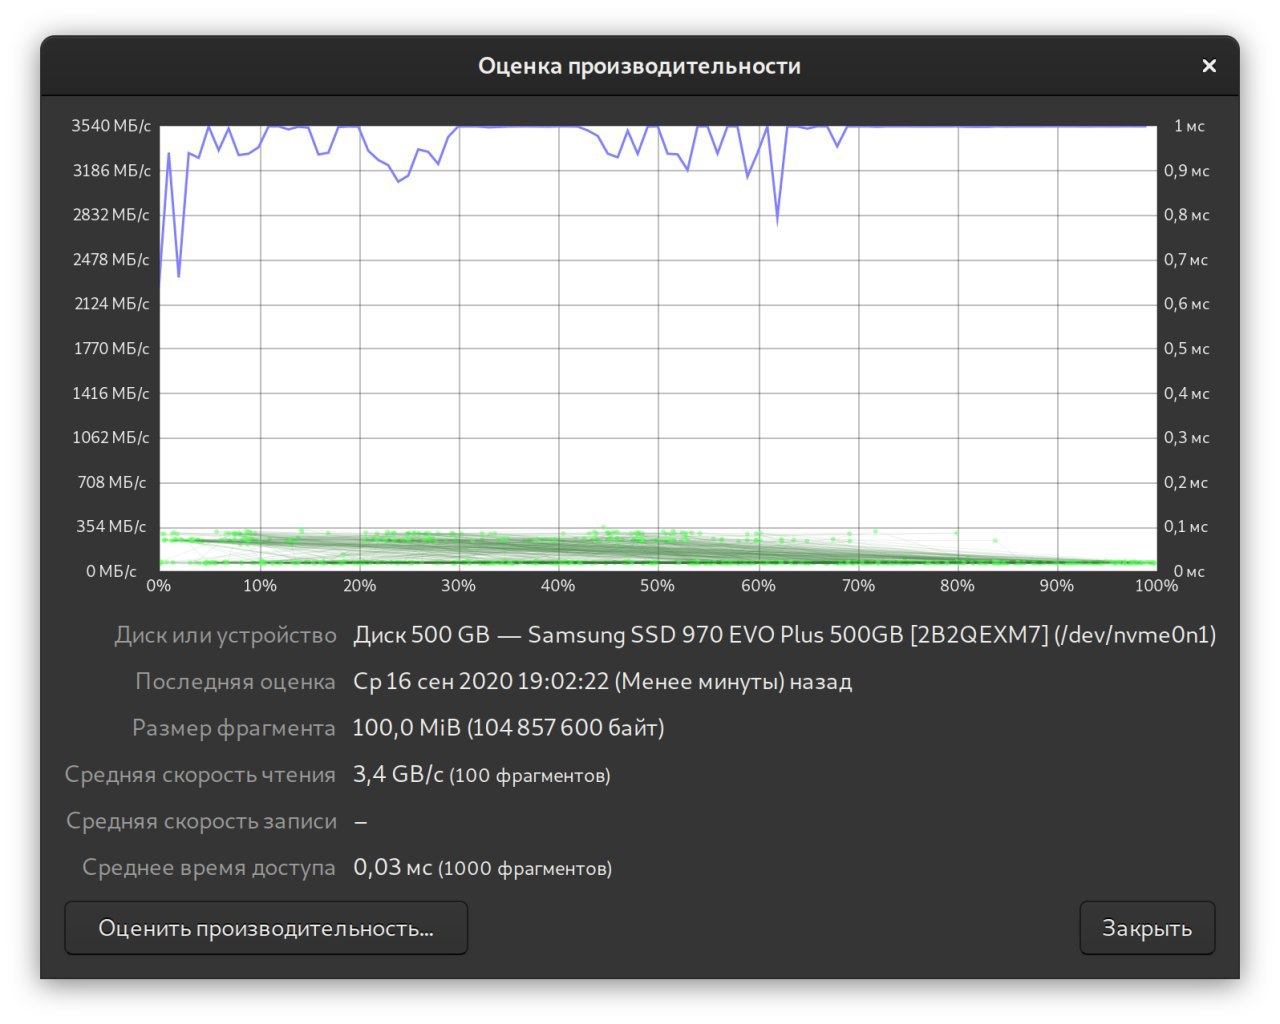Click the 90% label on the x-axis
This screenshot has width=1280, height=1024.
click(x=1057, y=586)
